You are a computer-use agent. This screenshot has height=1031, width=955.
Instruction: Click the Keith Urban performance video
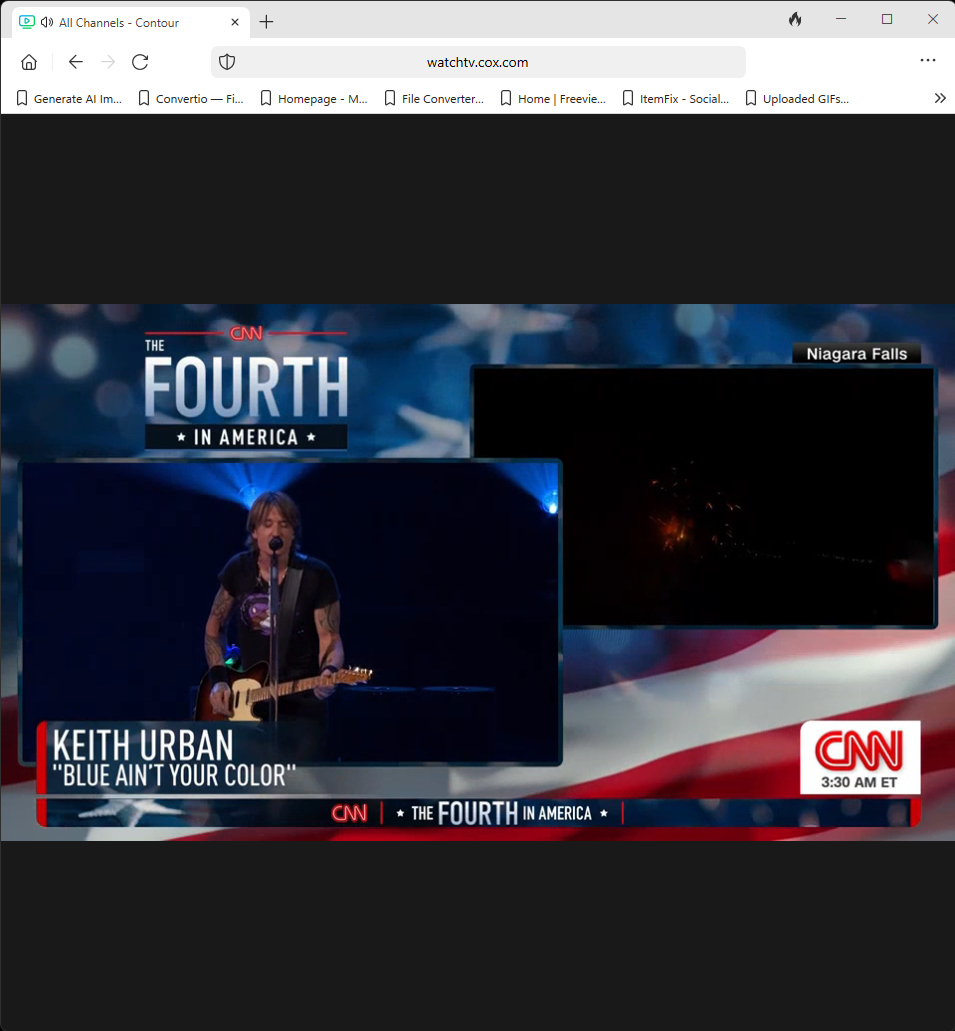click(291, 613)
